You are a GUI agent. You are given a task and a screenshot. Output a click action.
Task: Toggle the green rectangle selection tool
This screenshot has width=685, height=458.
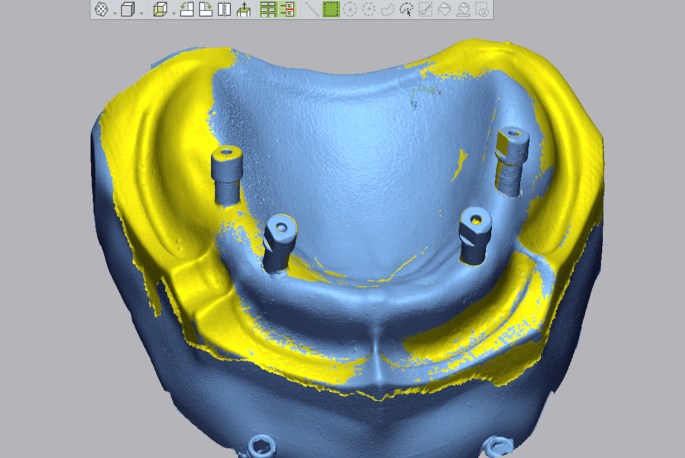coord(331,9)
